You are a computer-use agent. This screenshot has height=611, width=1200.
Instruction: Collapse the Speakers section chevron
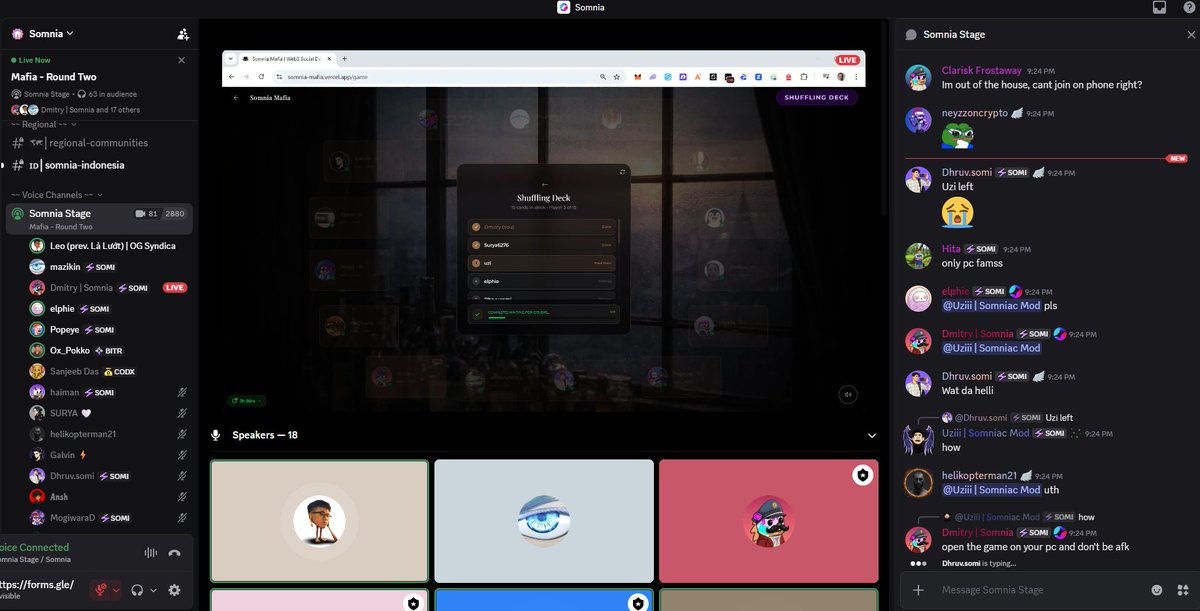tap(872, 436)
